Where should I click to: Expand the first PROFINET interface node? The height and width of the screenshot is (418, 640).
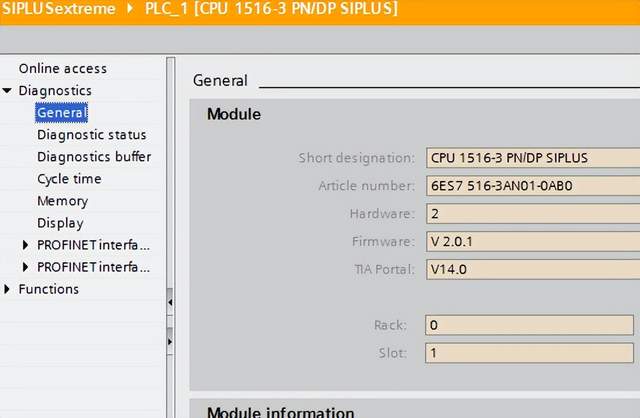click(x=26, y=245)
